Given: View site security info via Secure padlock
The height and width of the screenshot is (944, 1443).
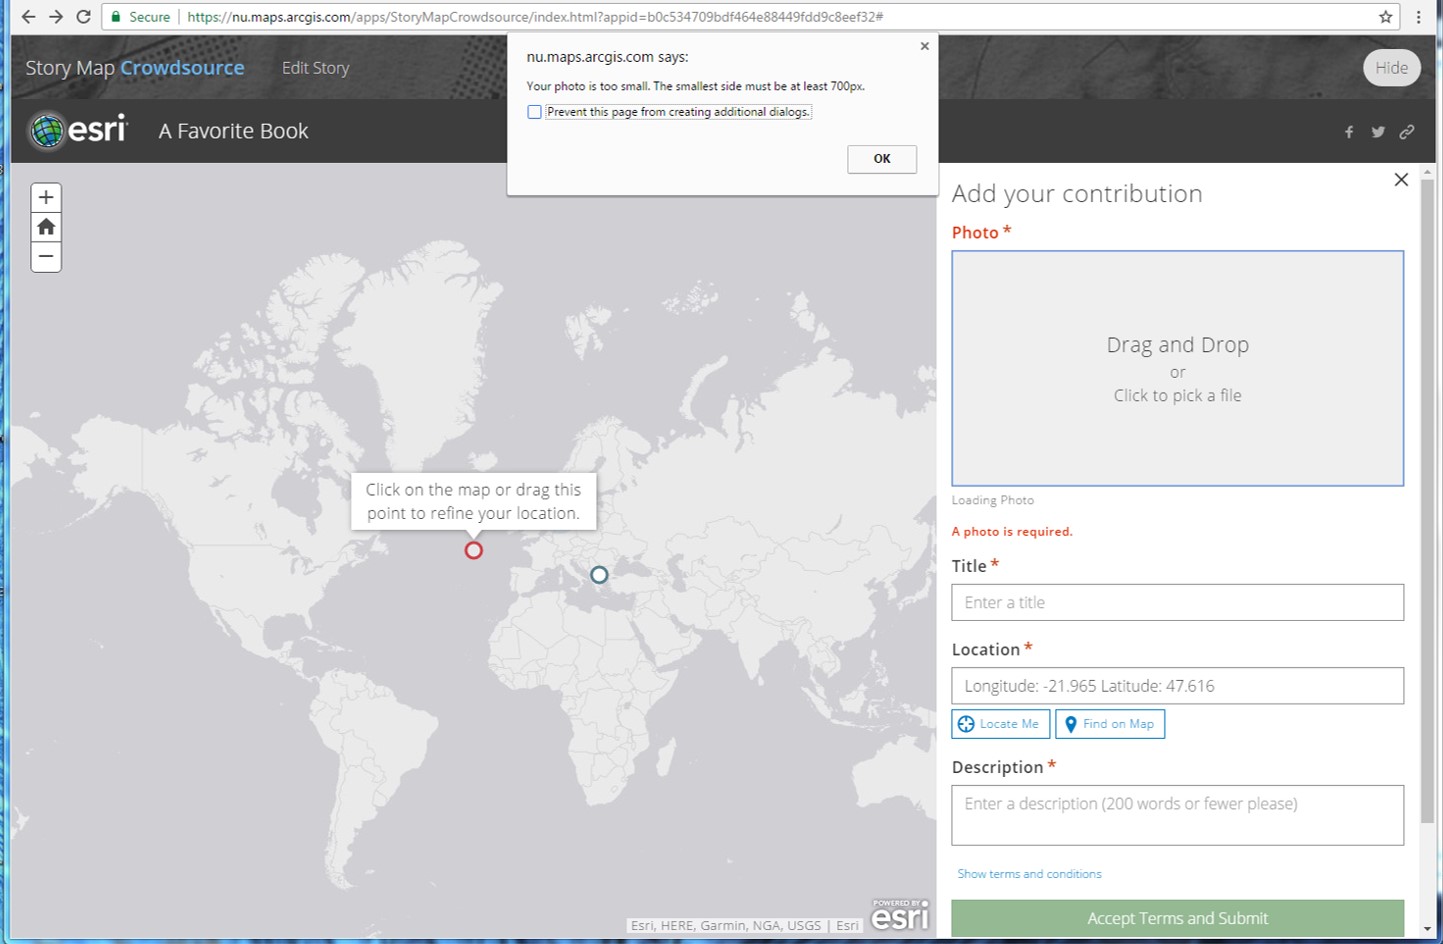Looking at the screenshot, I should (x=140, y=17).
